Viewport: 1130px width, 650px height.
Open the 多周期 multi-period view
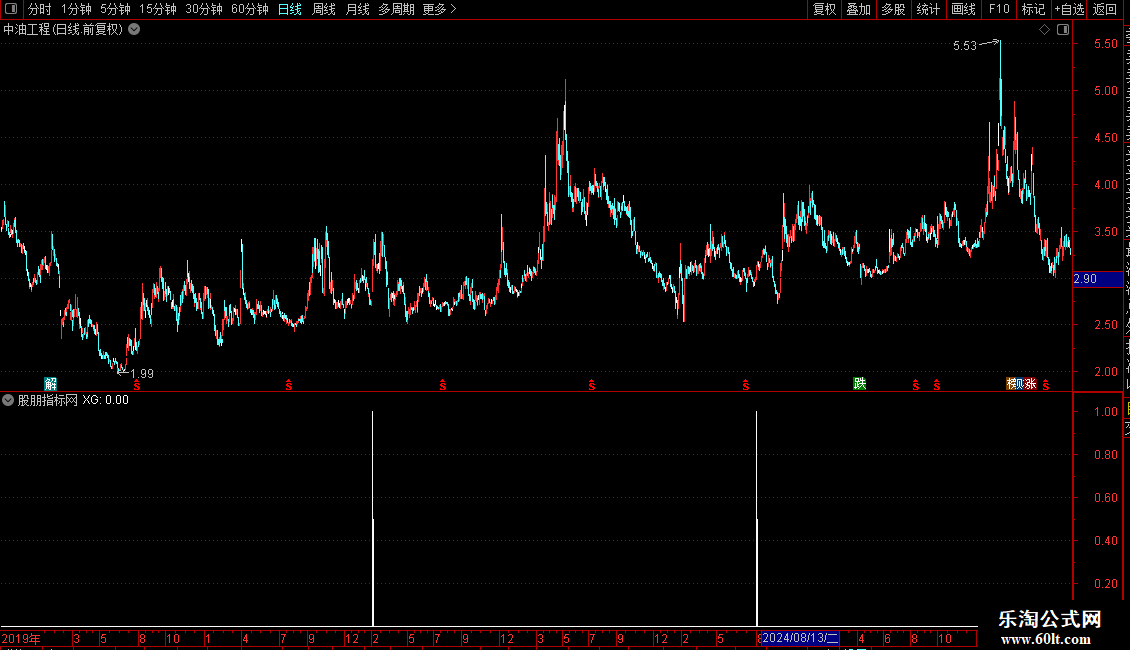[x=396, y=9]
